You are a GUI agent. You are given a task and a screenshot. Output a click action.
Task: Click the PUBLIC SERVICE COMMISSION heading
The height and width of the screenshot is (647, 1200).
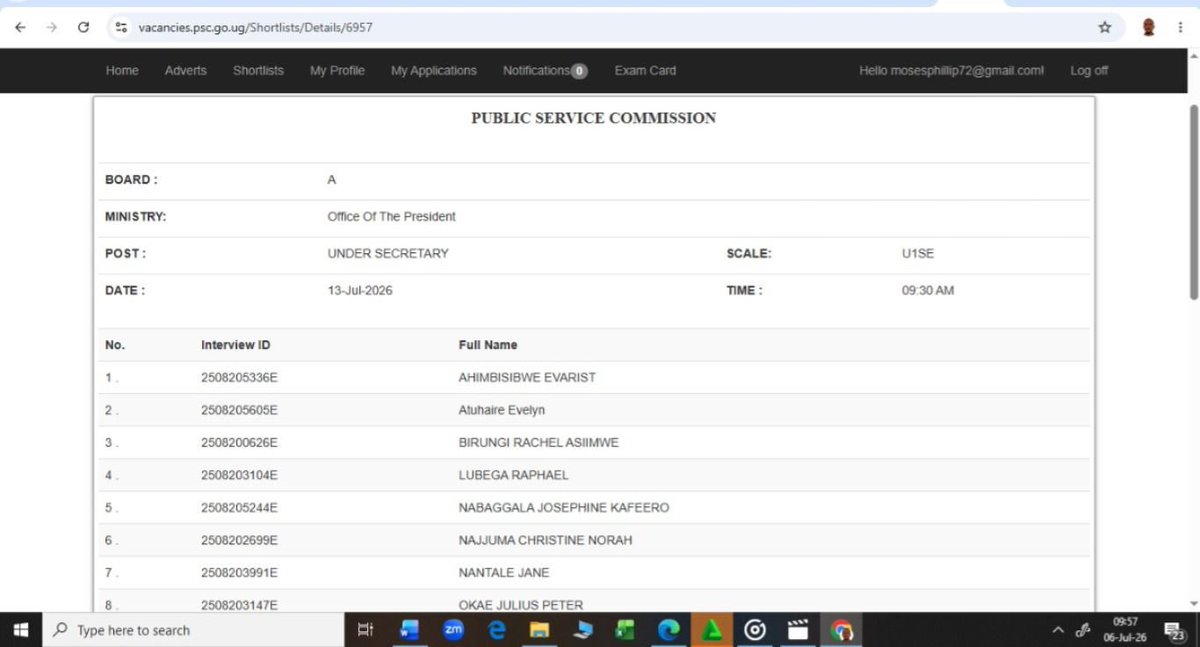pyautogui.click(x=594, y=118)
